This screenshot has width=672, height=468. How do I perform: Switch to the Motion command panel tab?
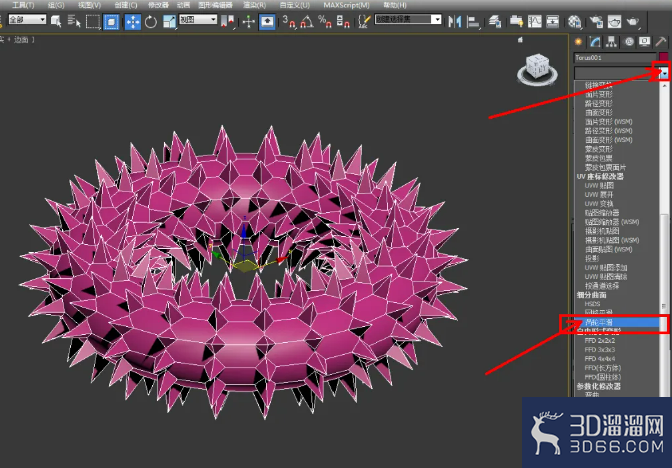click(628, 42)
